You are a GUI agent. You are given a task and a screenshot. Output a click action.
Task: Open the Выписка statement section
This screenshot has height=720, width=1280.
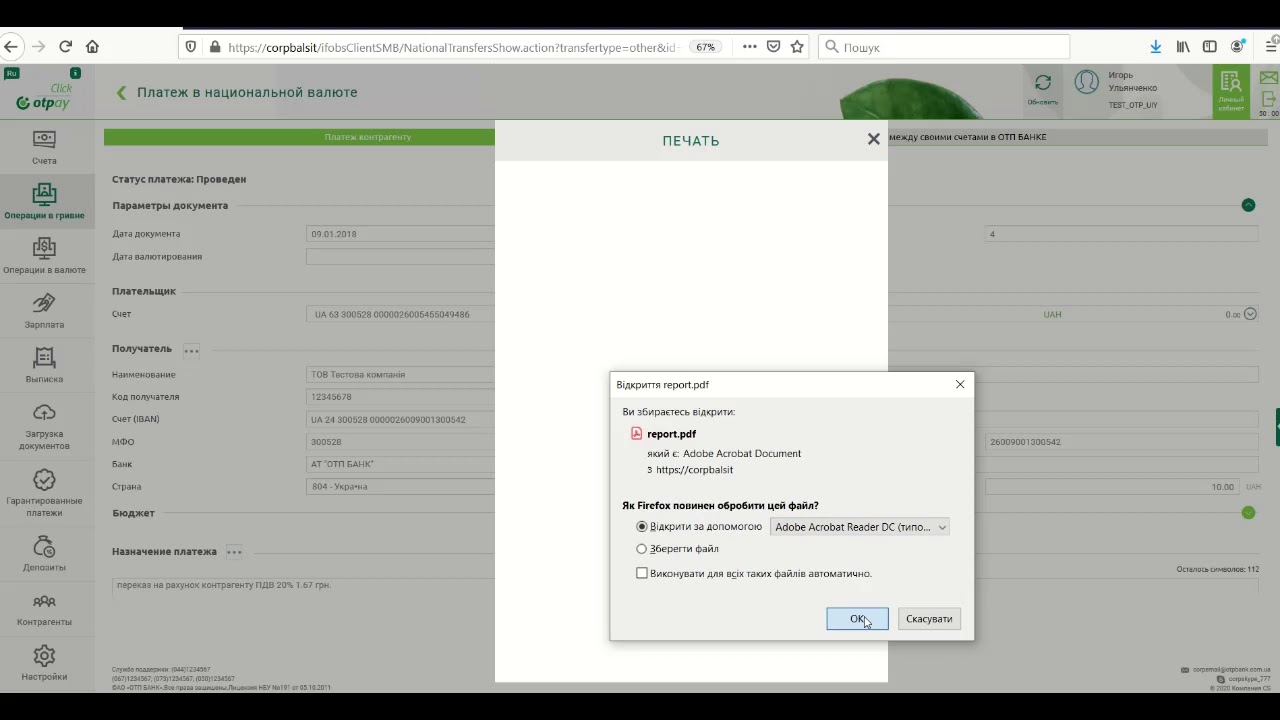click(44, 365)
